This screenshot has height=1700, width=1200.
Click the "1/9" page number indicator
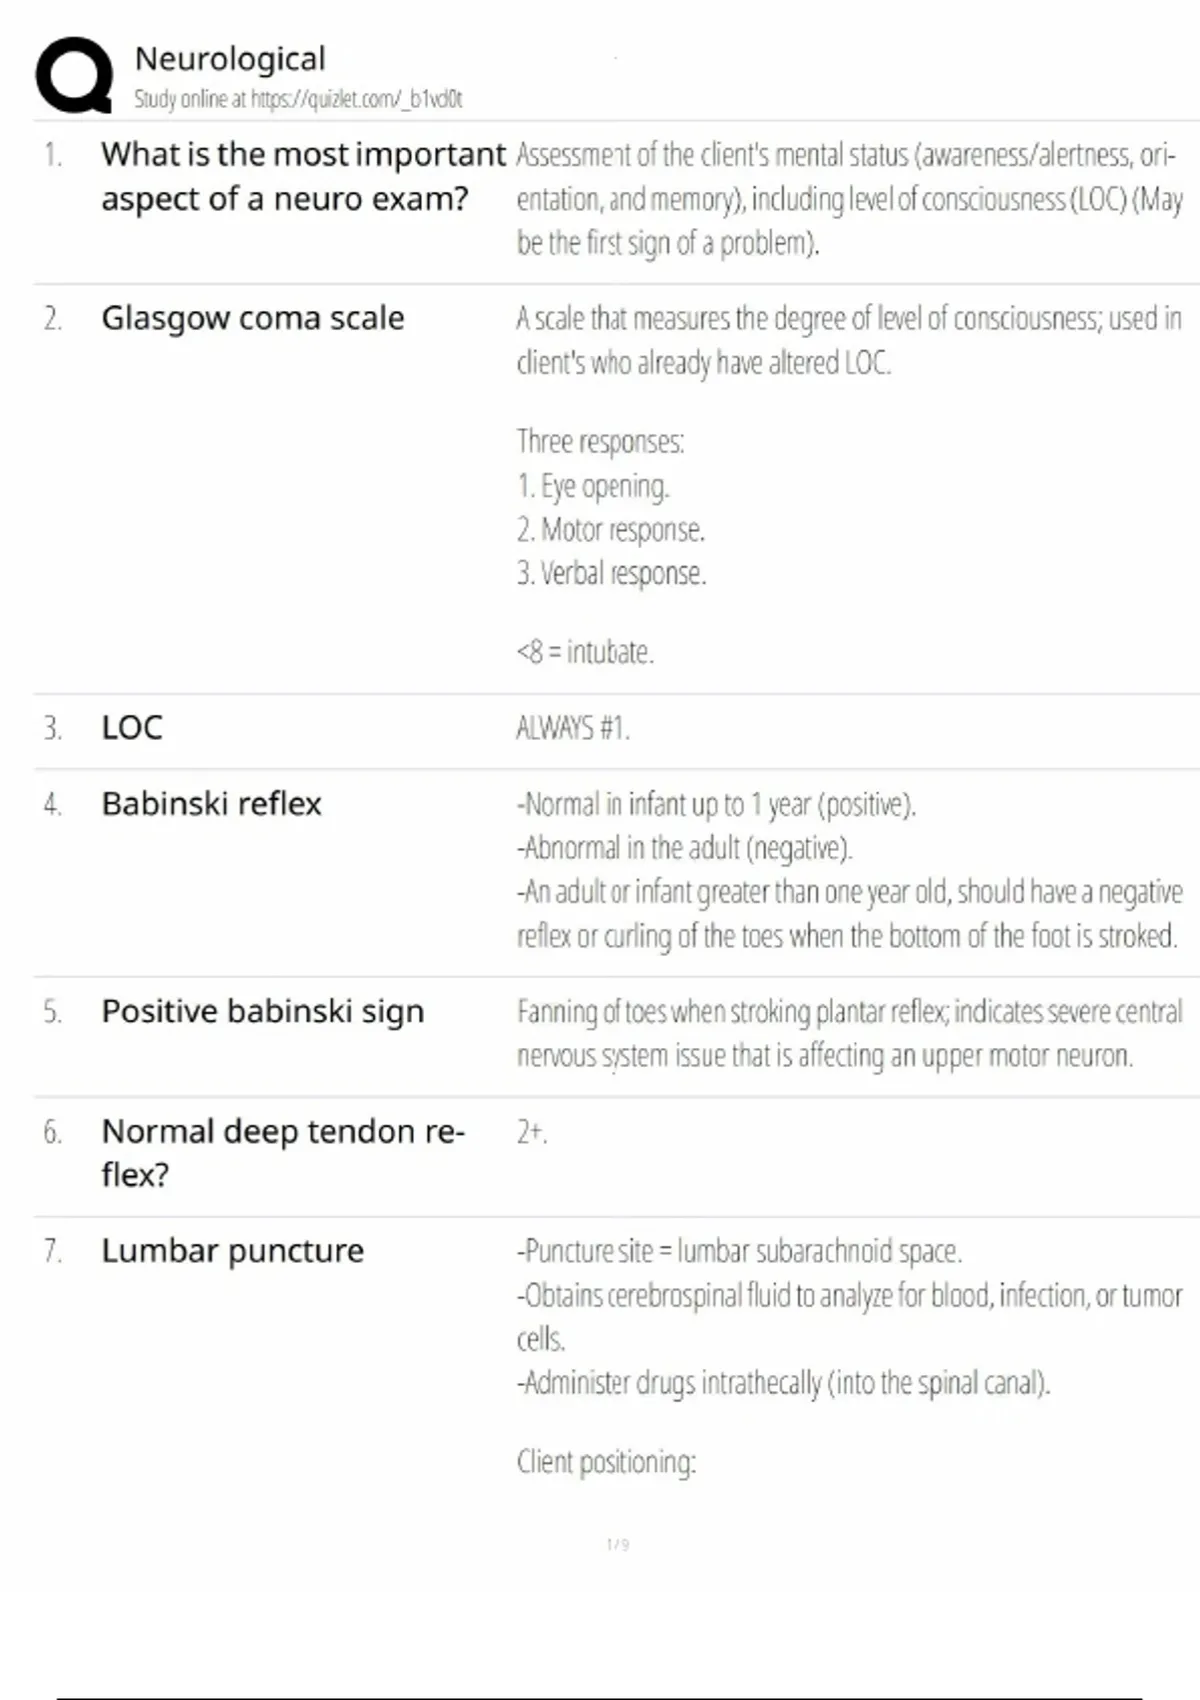[x=618, y=1545]
